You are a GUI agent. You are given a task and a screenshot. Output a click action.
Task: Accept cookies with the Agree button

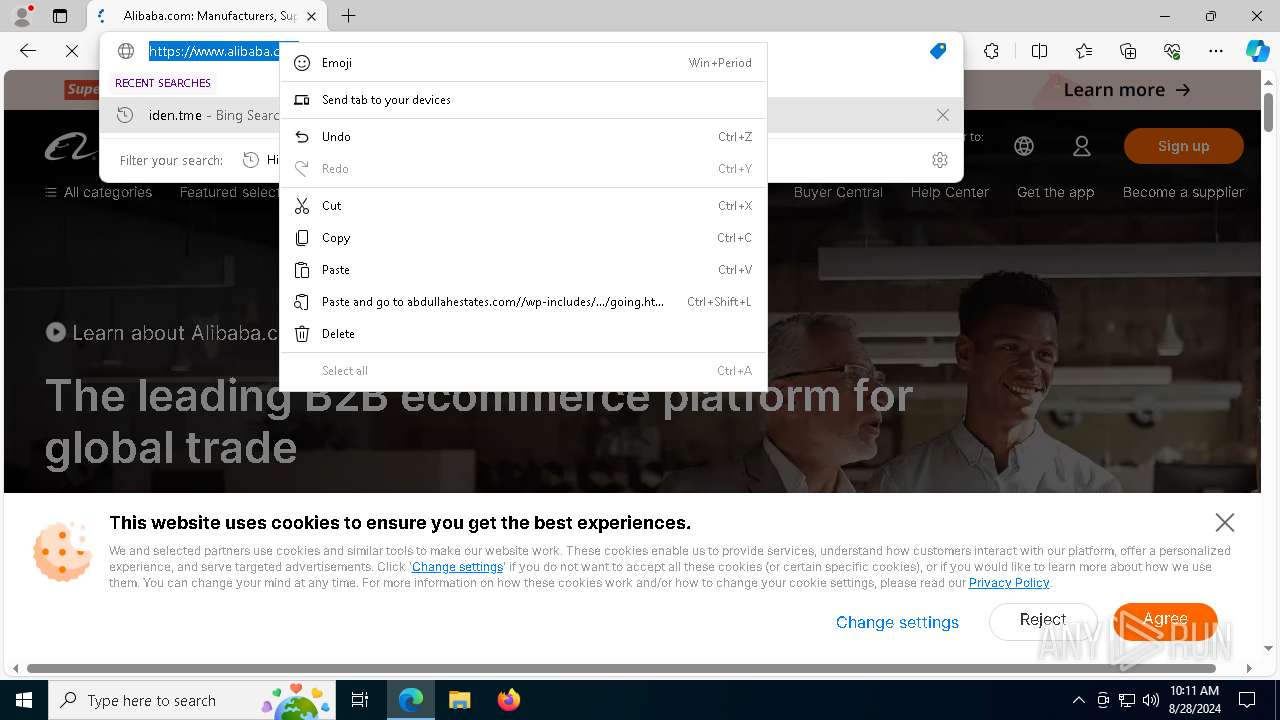tap(1165, 620)
